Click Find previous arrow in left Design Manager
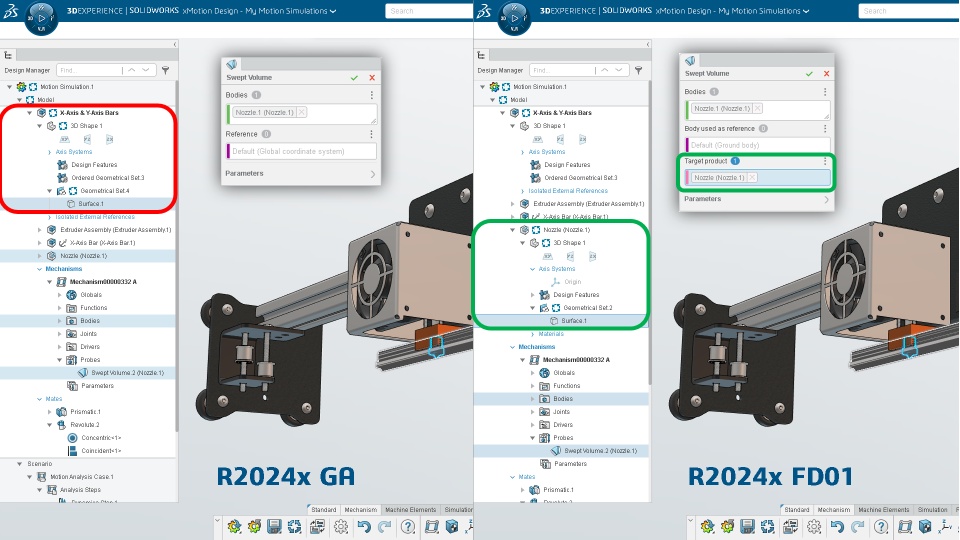 point(132,70)
